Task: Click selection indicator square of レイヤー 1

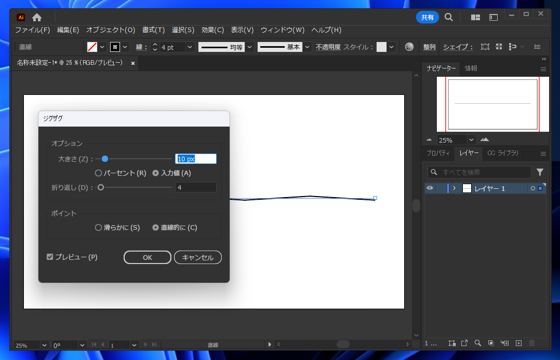Action: [540, 188]
